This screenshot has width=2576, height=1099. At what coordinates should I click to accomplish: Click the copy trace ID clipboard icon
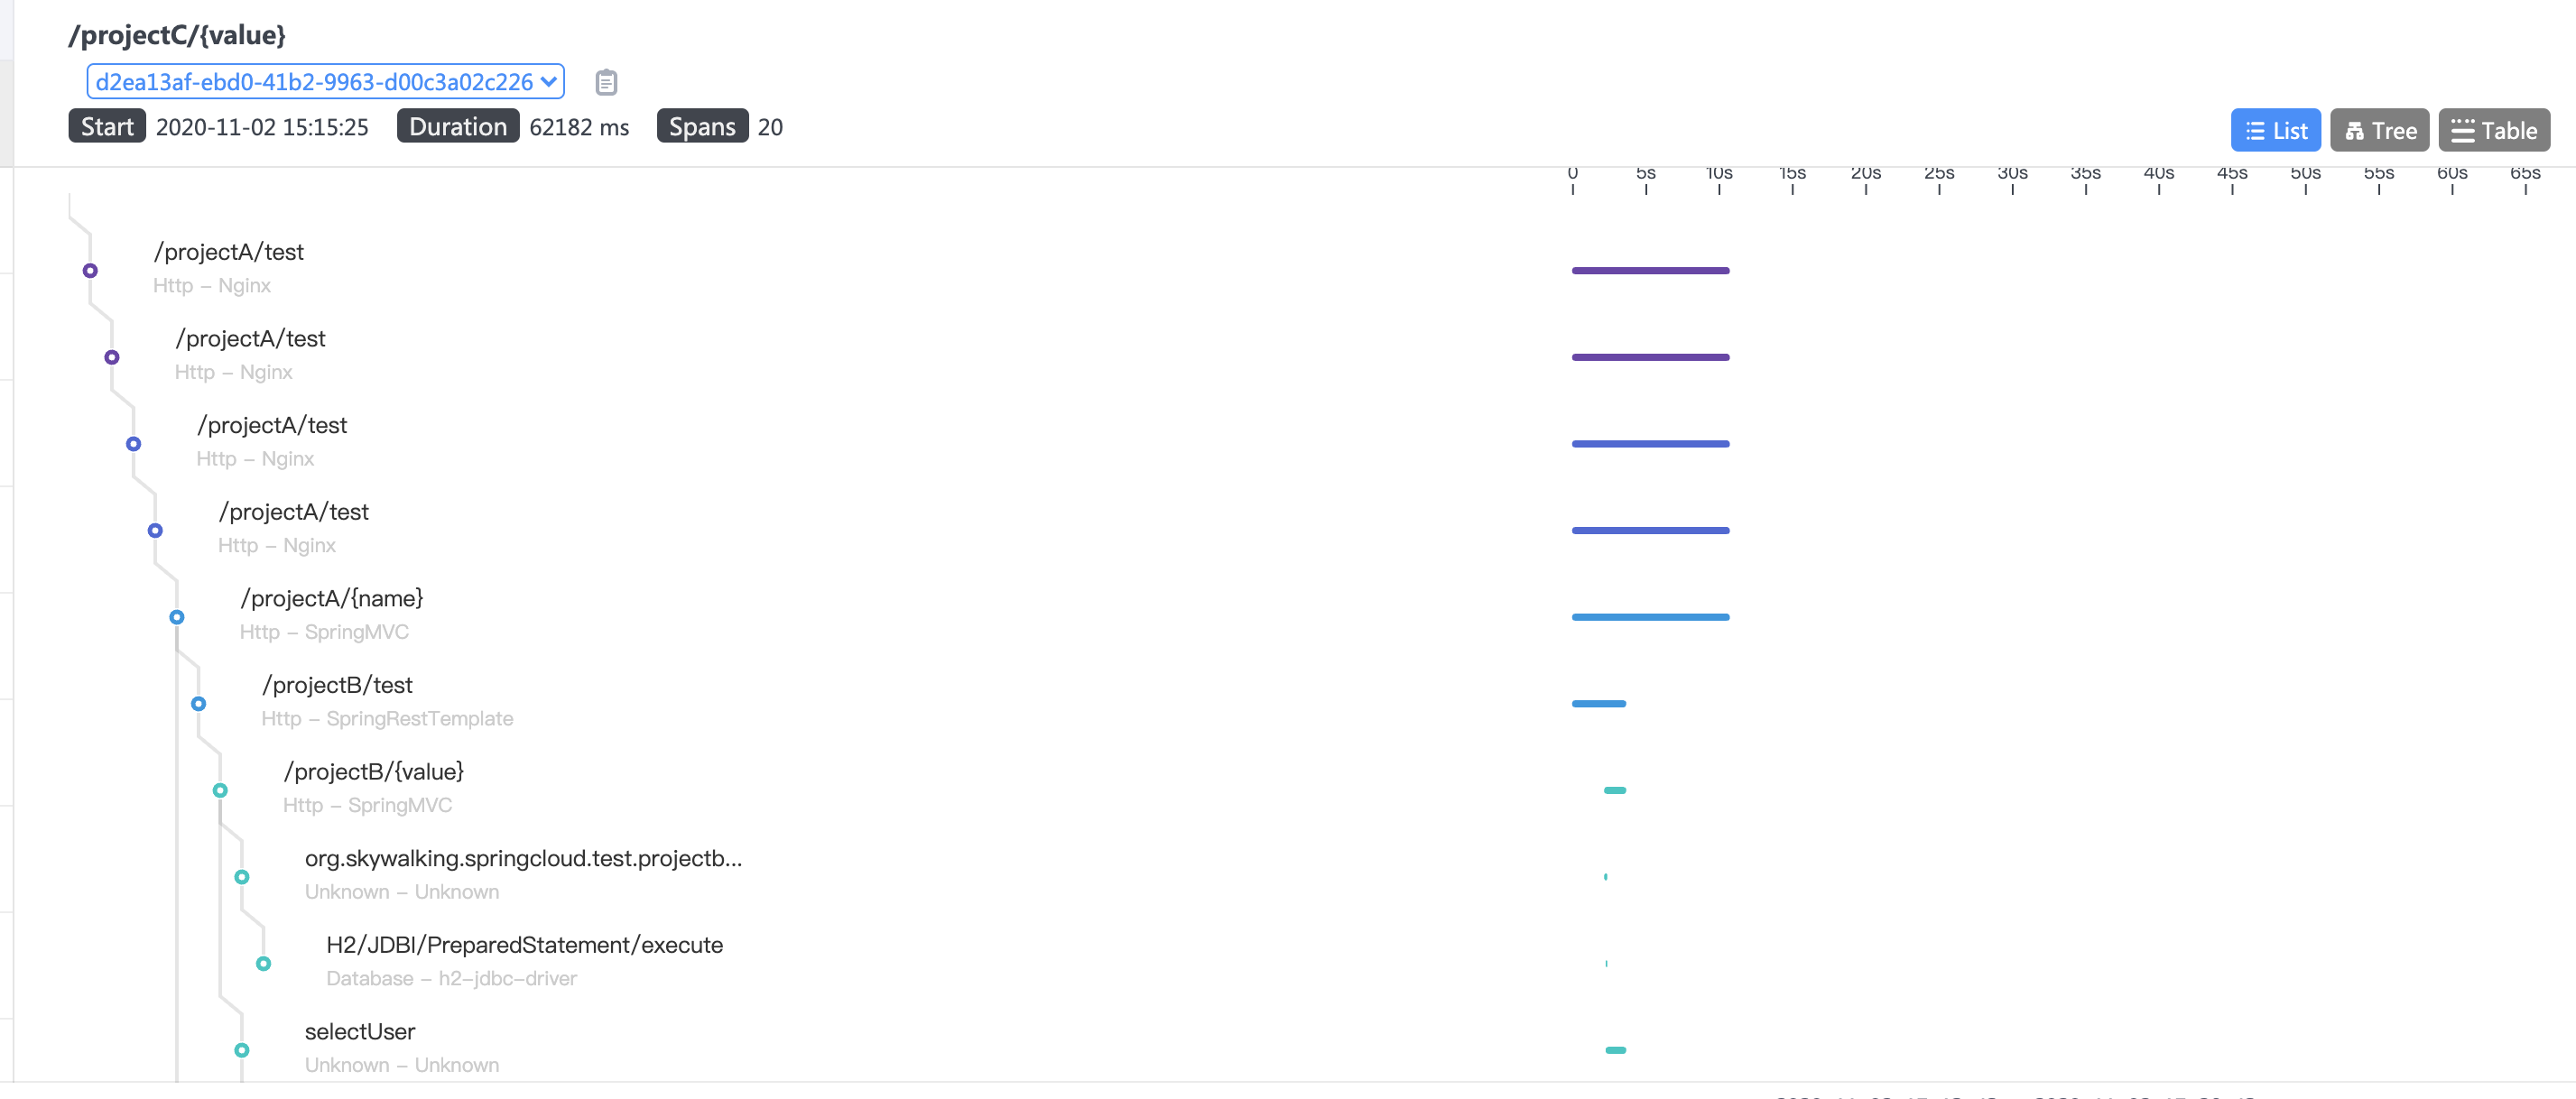[606, 82]
